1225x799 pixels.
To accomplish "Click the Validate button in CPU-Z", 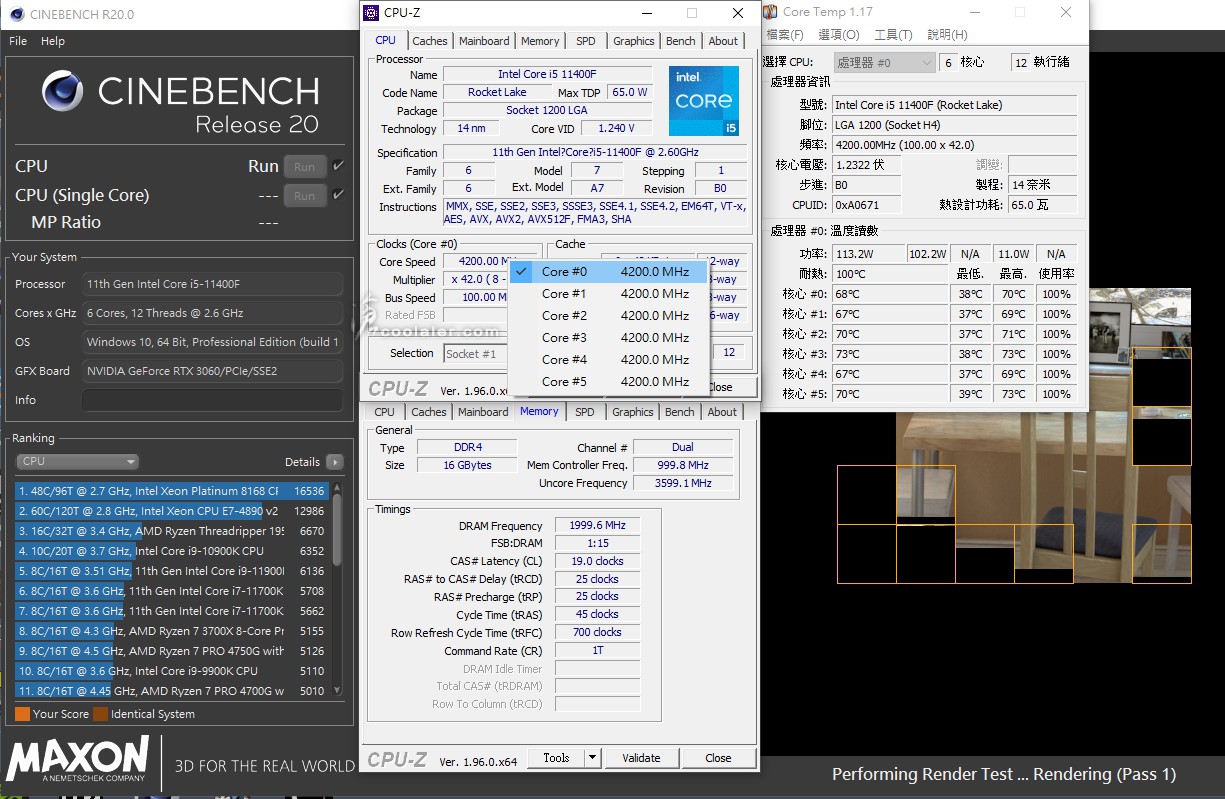I will pyautogui.click(x=642, y=758).
